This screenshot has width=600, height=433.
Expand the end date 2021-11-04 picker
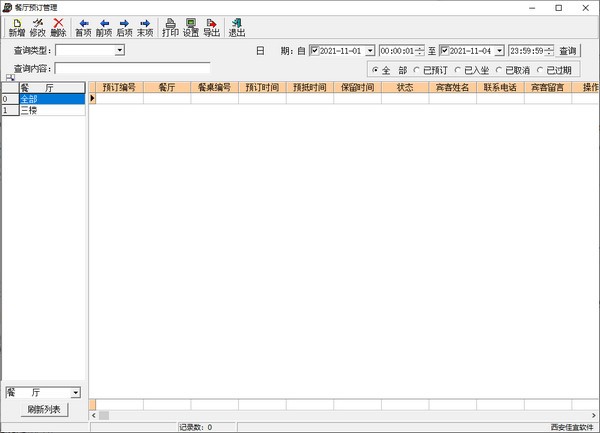coord(500,50)
